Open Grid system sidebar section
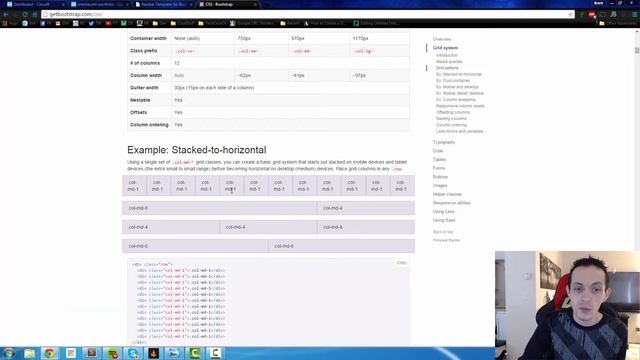The height and width of the screenshot is (360, 640). coord(445,48)
